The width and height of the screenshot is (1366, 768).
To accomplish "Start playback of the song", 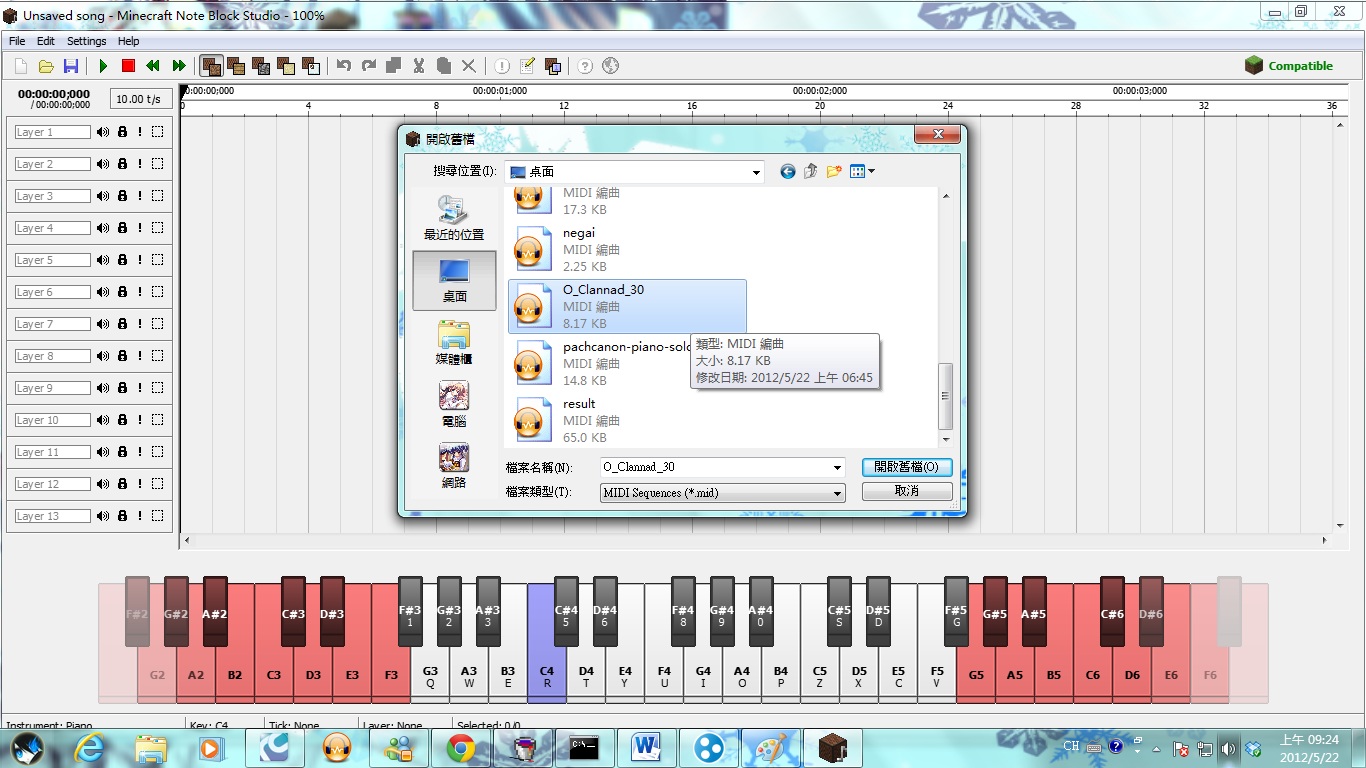I will tap(104, 65).
